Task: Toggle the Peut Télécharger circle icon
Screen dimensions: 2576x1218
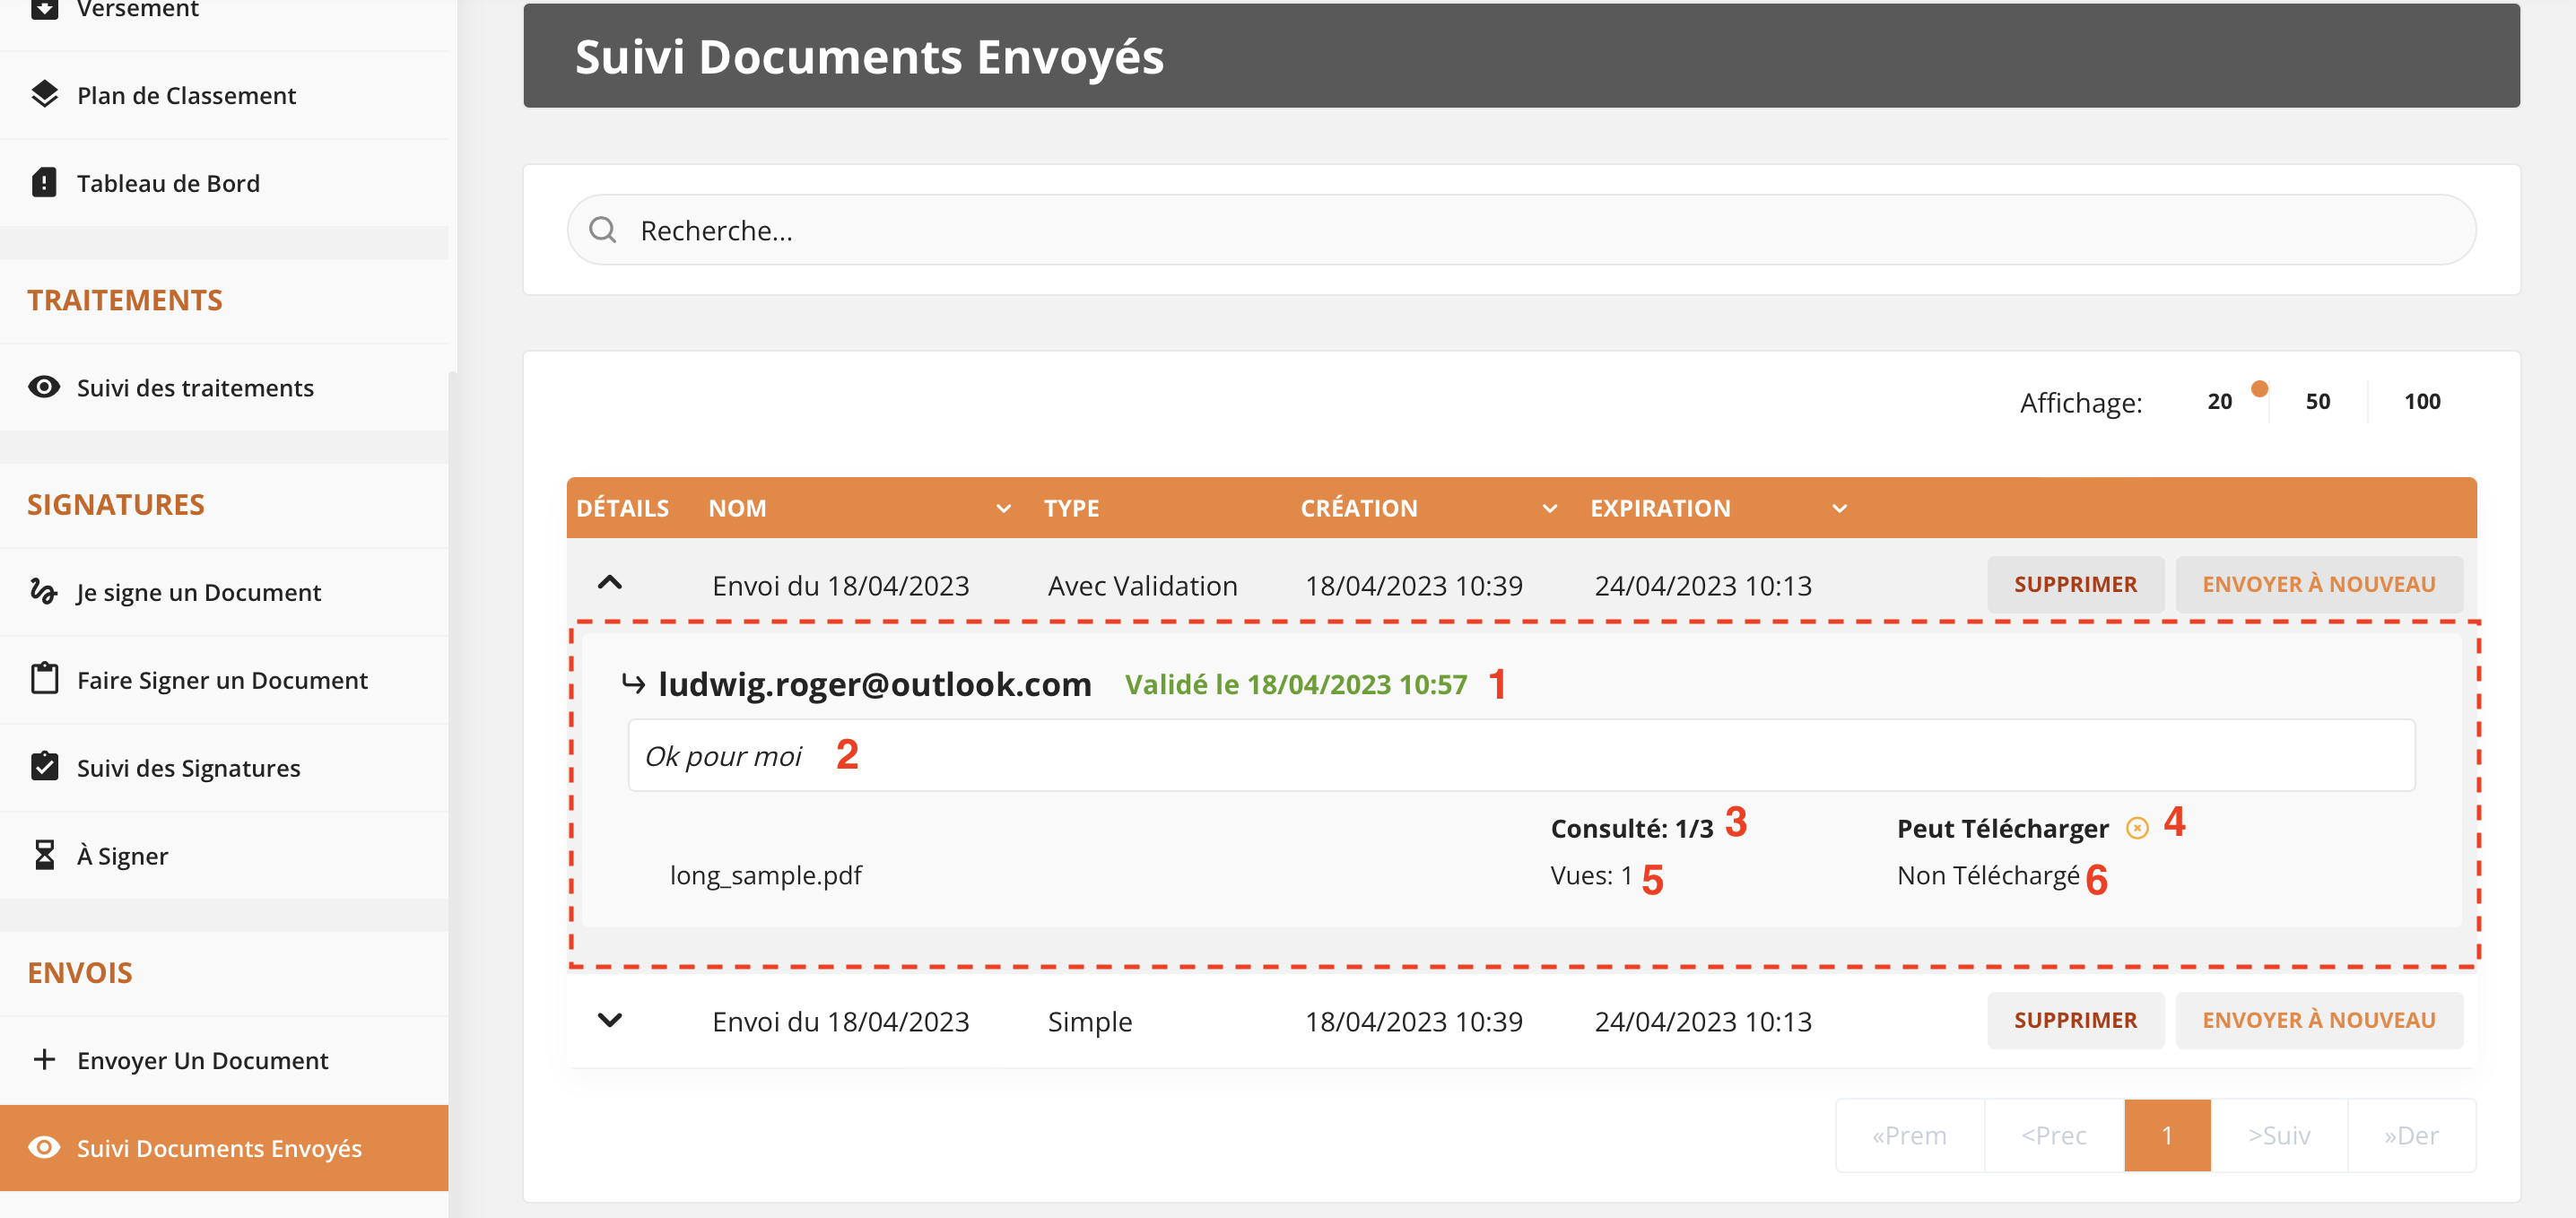Action: [x=2137, y=828]
